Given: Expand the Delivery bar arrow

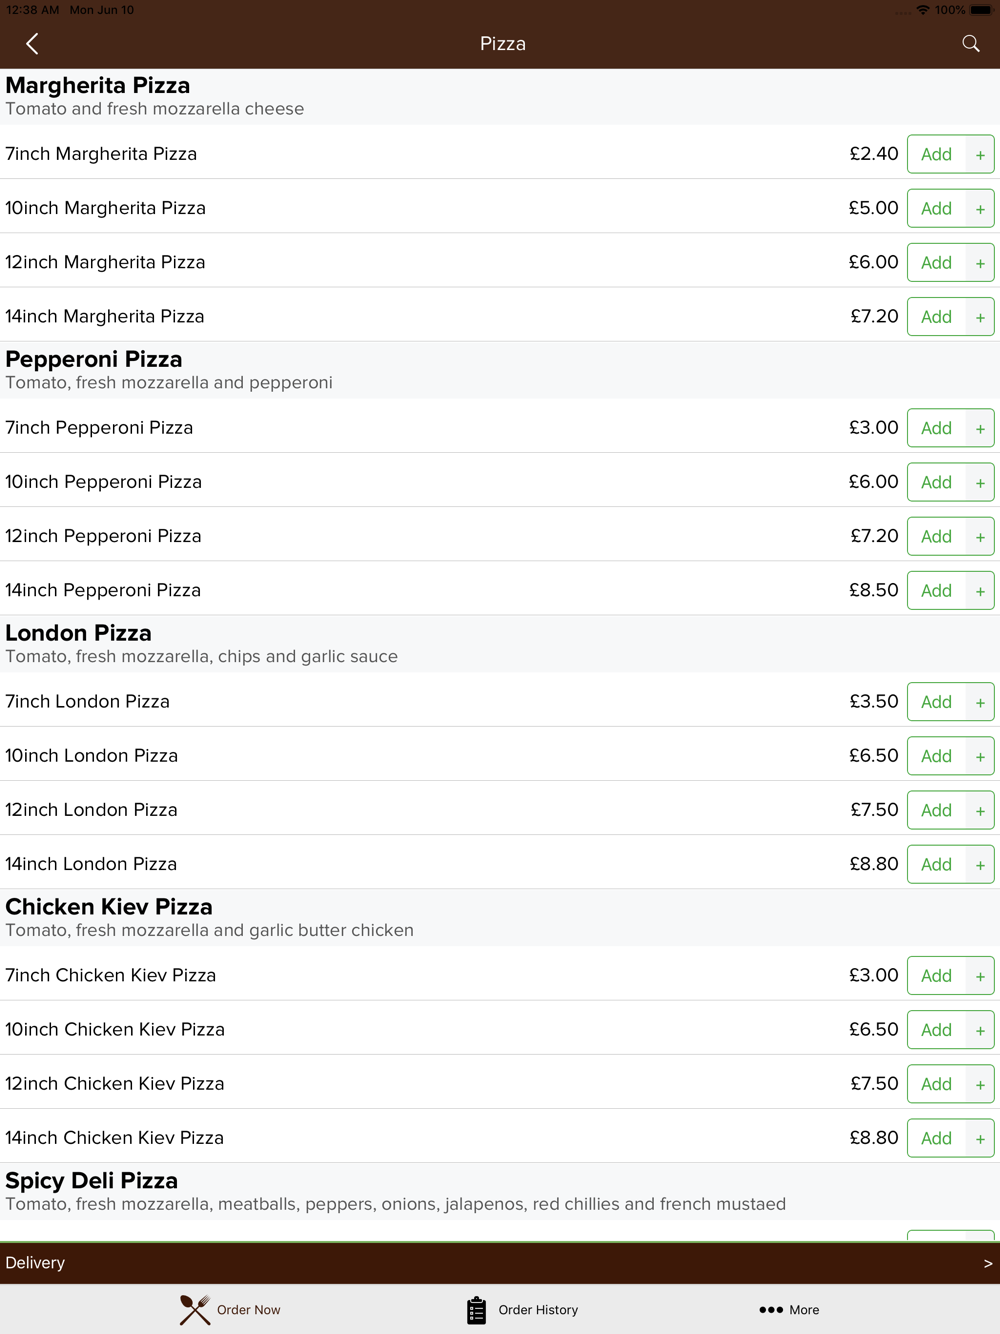Looking at the screenshot, I should [987, 1263].
